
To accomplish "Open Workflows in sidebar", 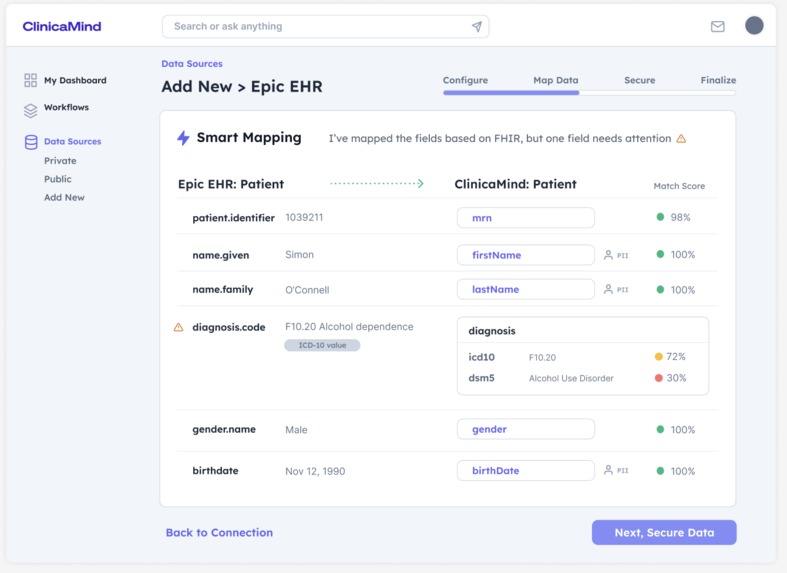I will pyautogui.click(x=66, y=107).
